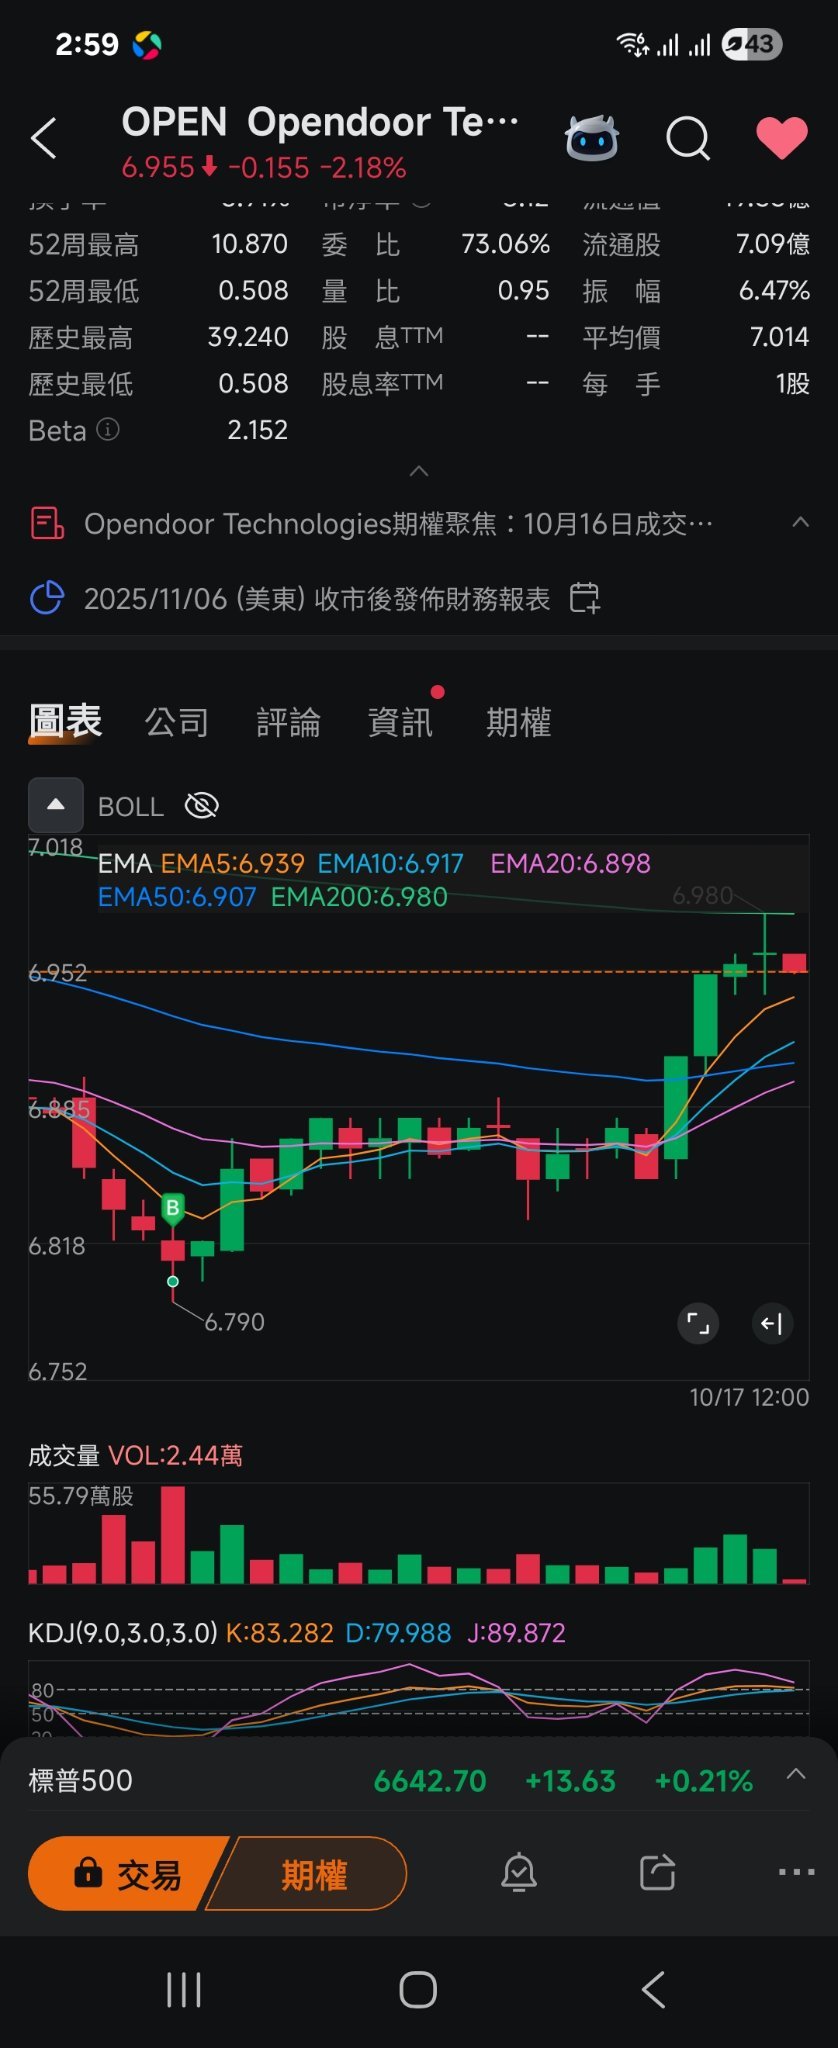
Task: Tap the KDJ indicator label
Action: tap(122, 1633)
